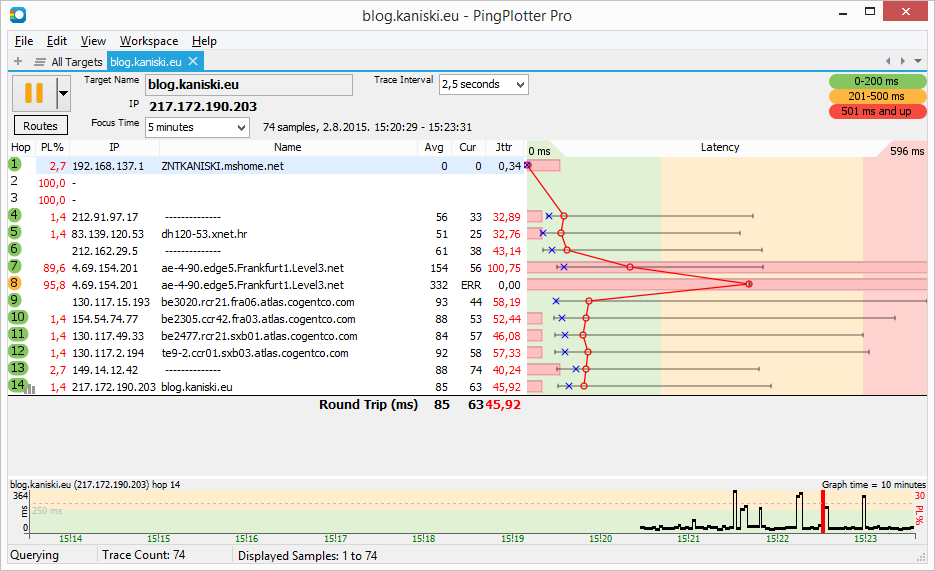
Task: Click hop 14 green number icon
Action: tap(17, 385)
